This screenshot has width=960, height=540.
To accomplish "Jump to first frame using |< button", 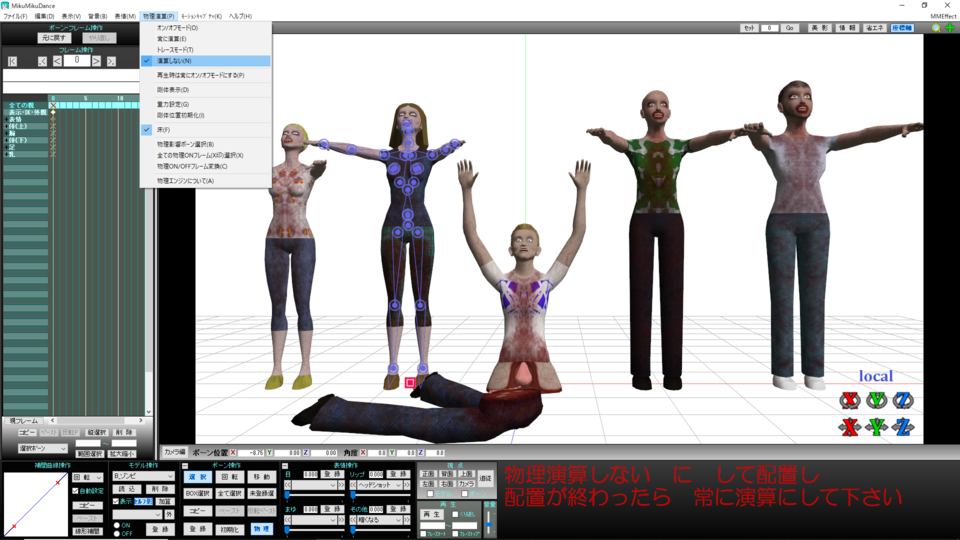I will tap(12, 61).
